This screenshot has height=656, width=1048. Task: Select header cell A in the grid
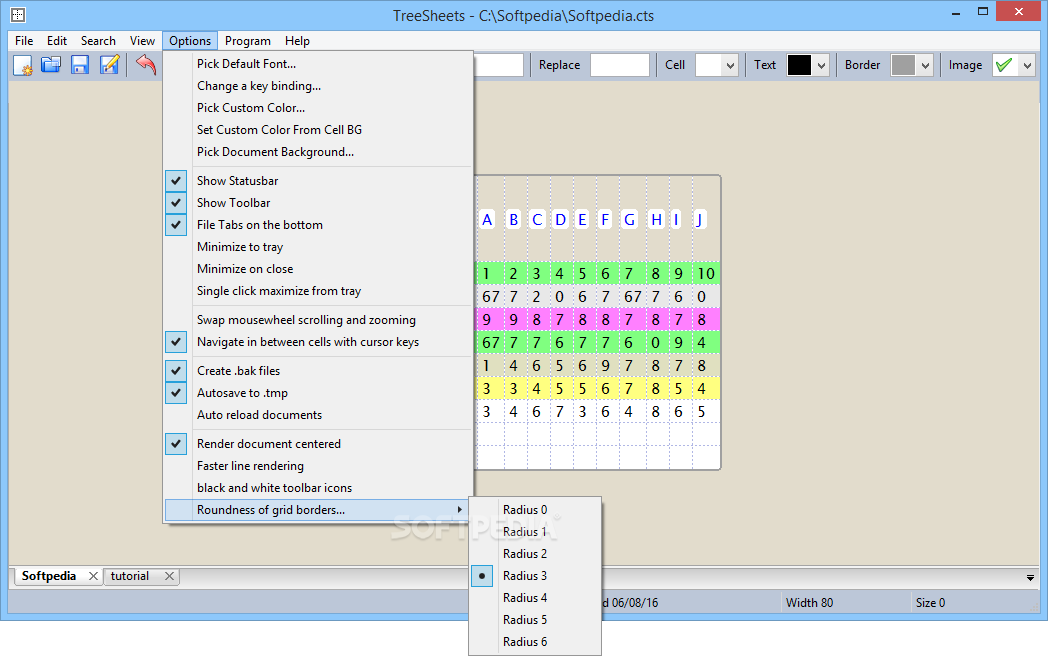point(487,219)
